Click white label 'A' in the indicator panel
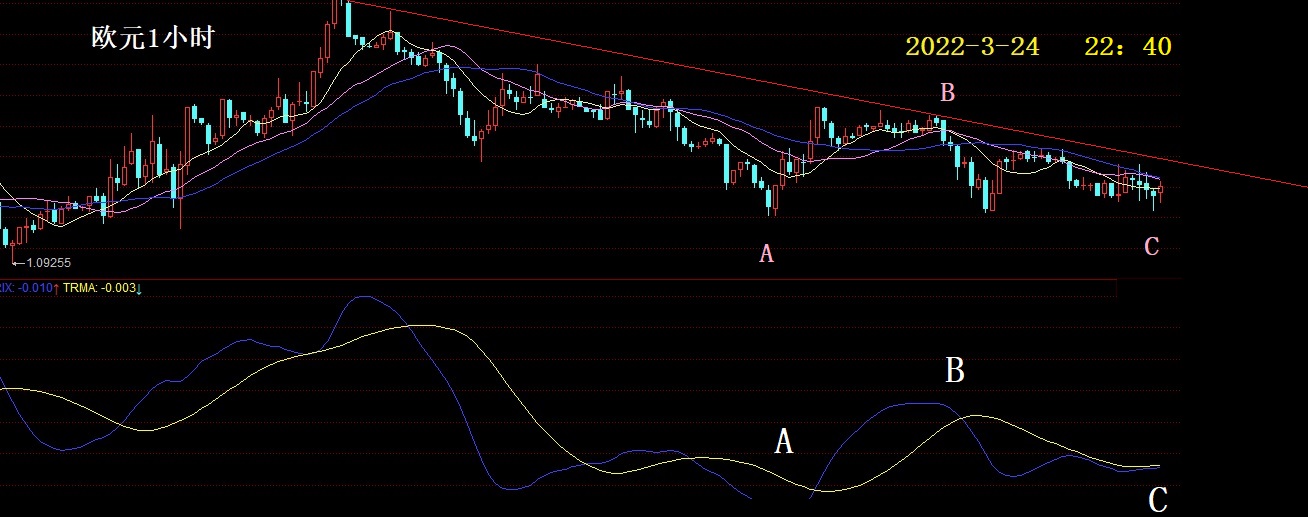 tap(784, 442)
